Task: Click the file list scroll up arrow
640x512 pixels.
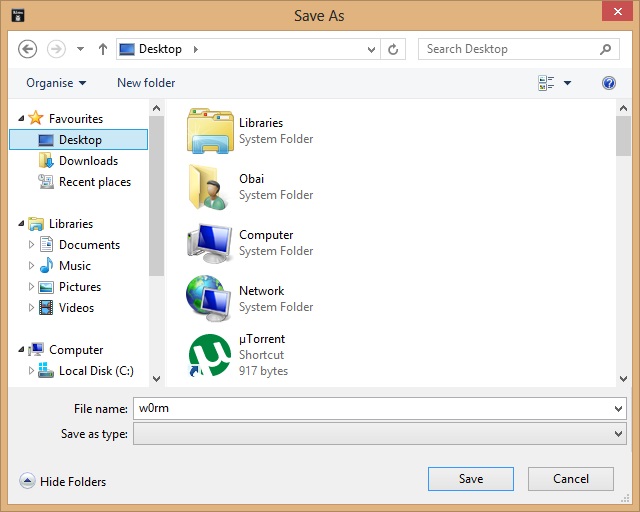Action: click(623, 108)
